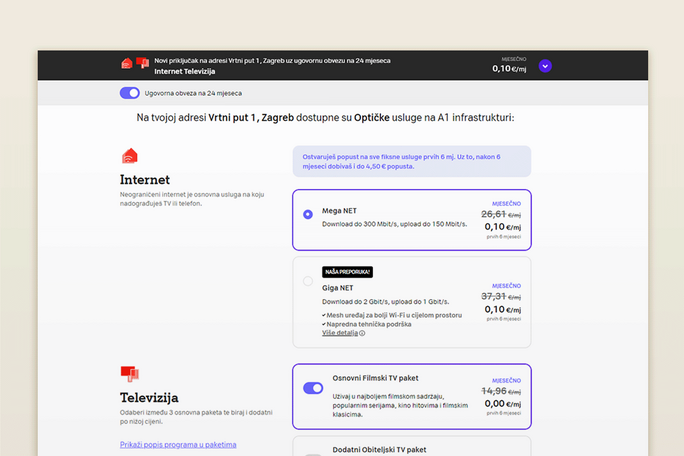Click the Internet Televizija summary title
Screen dimensions: 684x456
(184, 72)
